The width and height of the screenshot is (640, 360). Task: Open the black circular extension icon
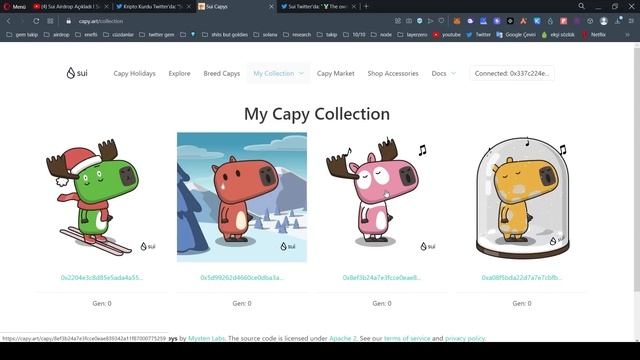click(510, 21)
